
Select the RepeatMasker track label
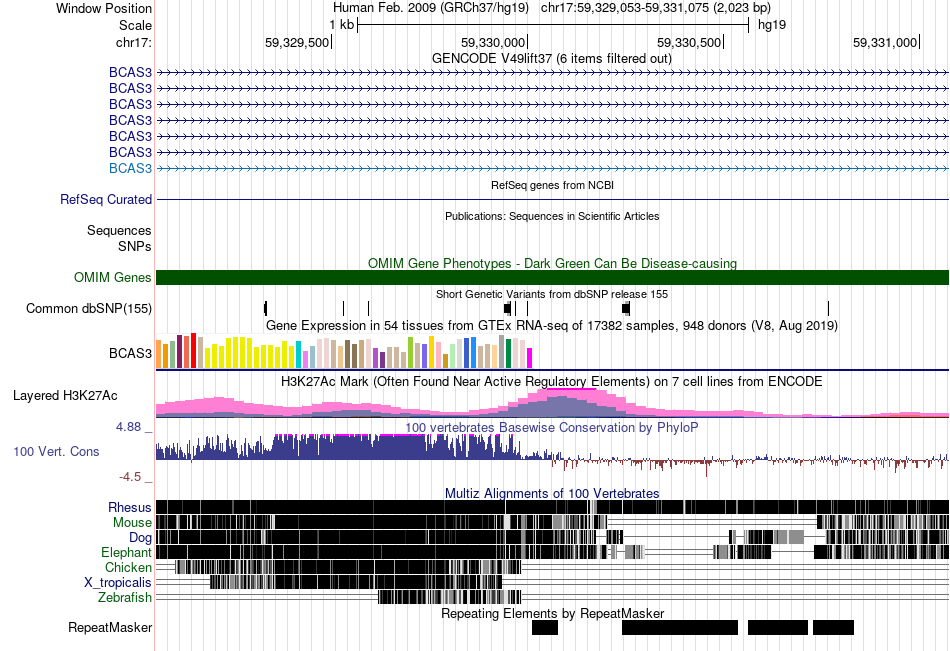[x=110, y=628]
